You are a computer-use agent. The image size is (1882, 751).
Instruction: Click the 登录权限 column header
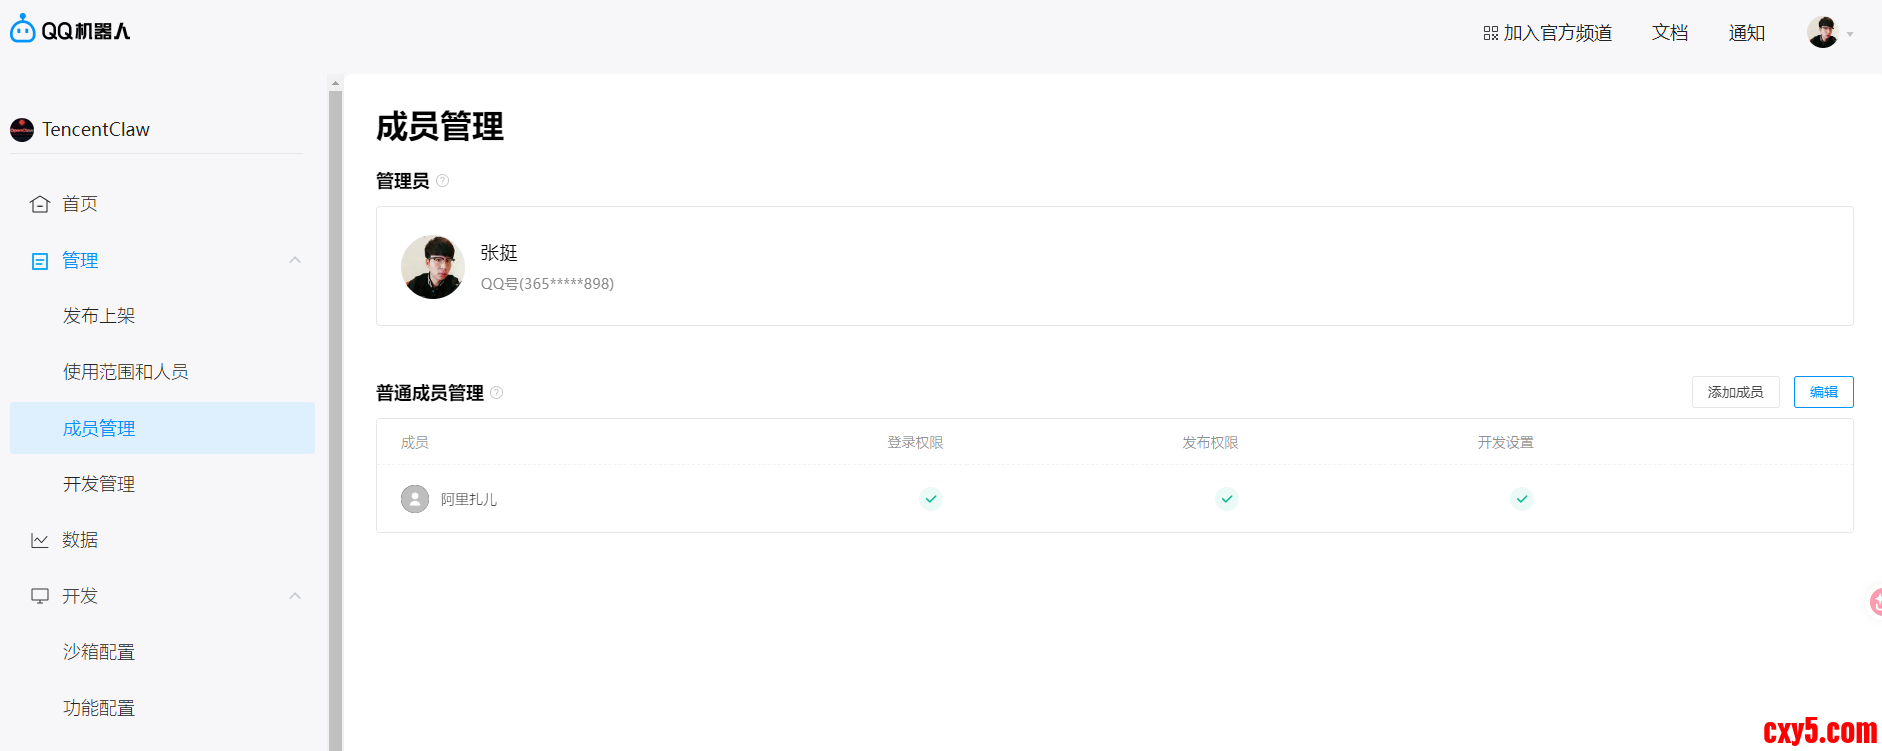pos(915,442)
